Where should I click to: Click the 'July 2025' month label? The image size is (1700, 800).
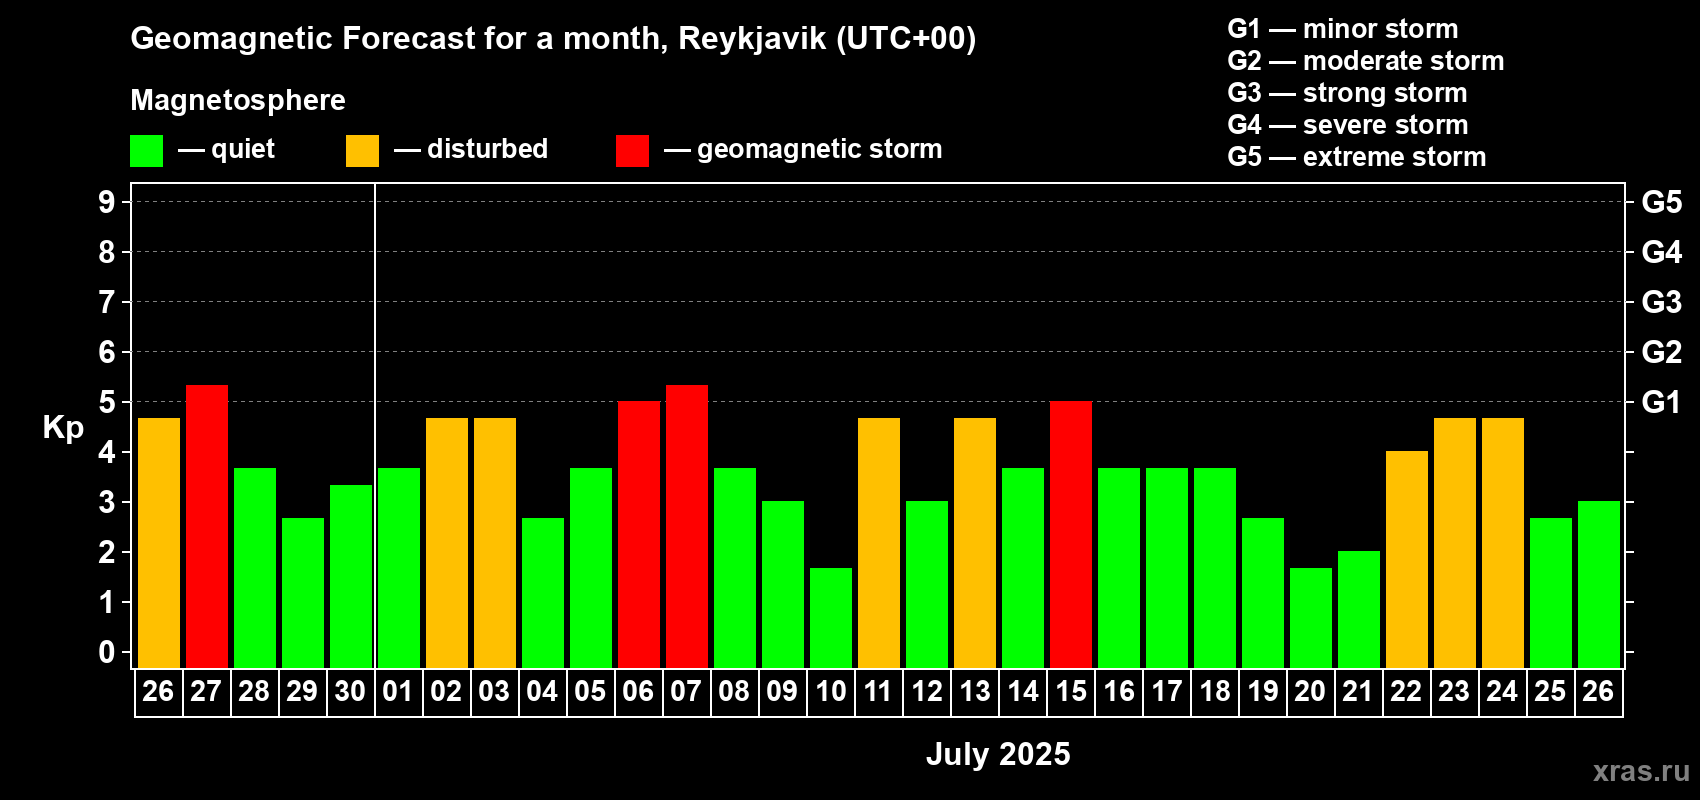pyautogui.click(x=998, y=754)
